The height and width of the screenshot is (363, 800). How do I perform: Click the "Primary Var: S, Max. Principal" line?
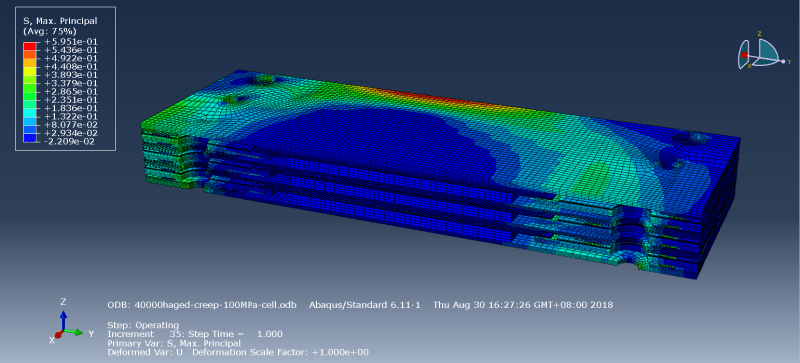point(174,343)
